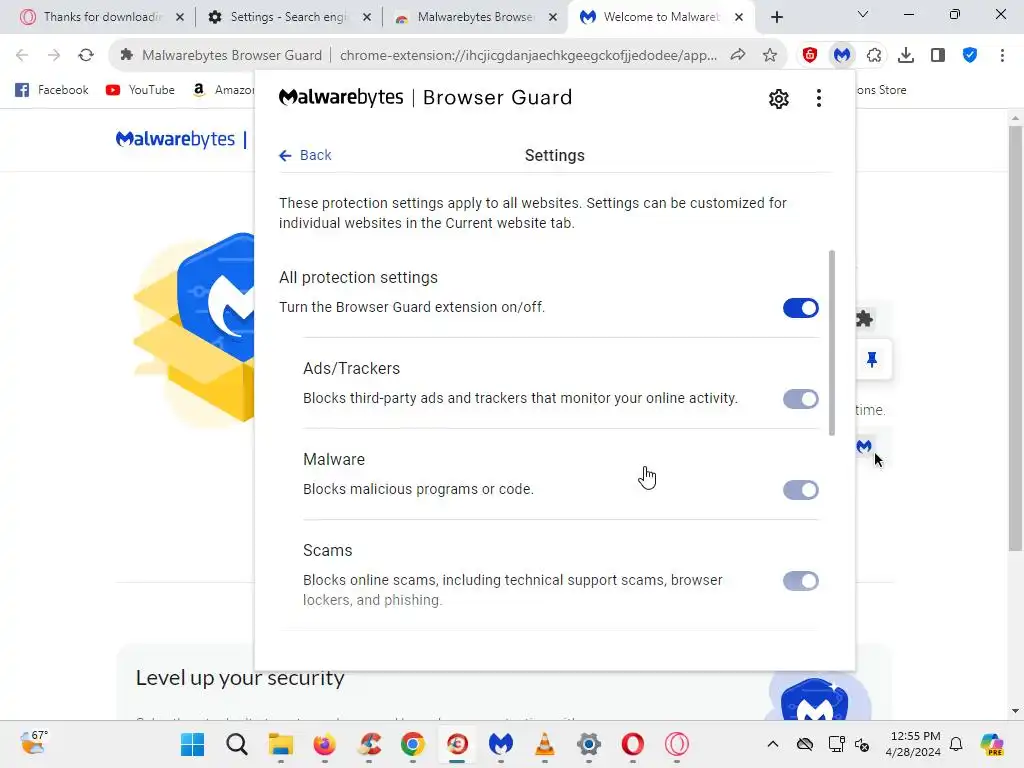Select the Welcome to Malwarebytes tab
Viewport: 1024px width, 768px height.
(x=662, y=17)
